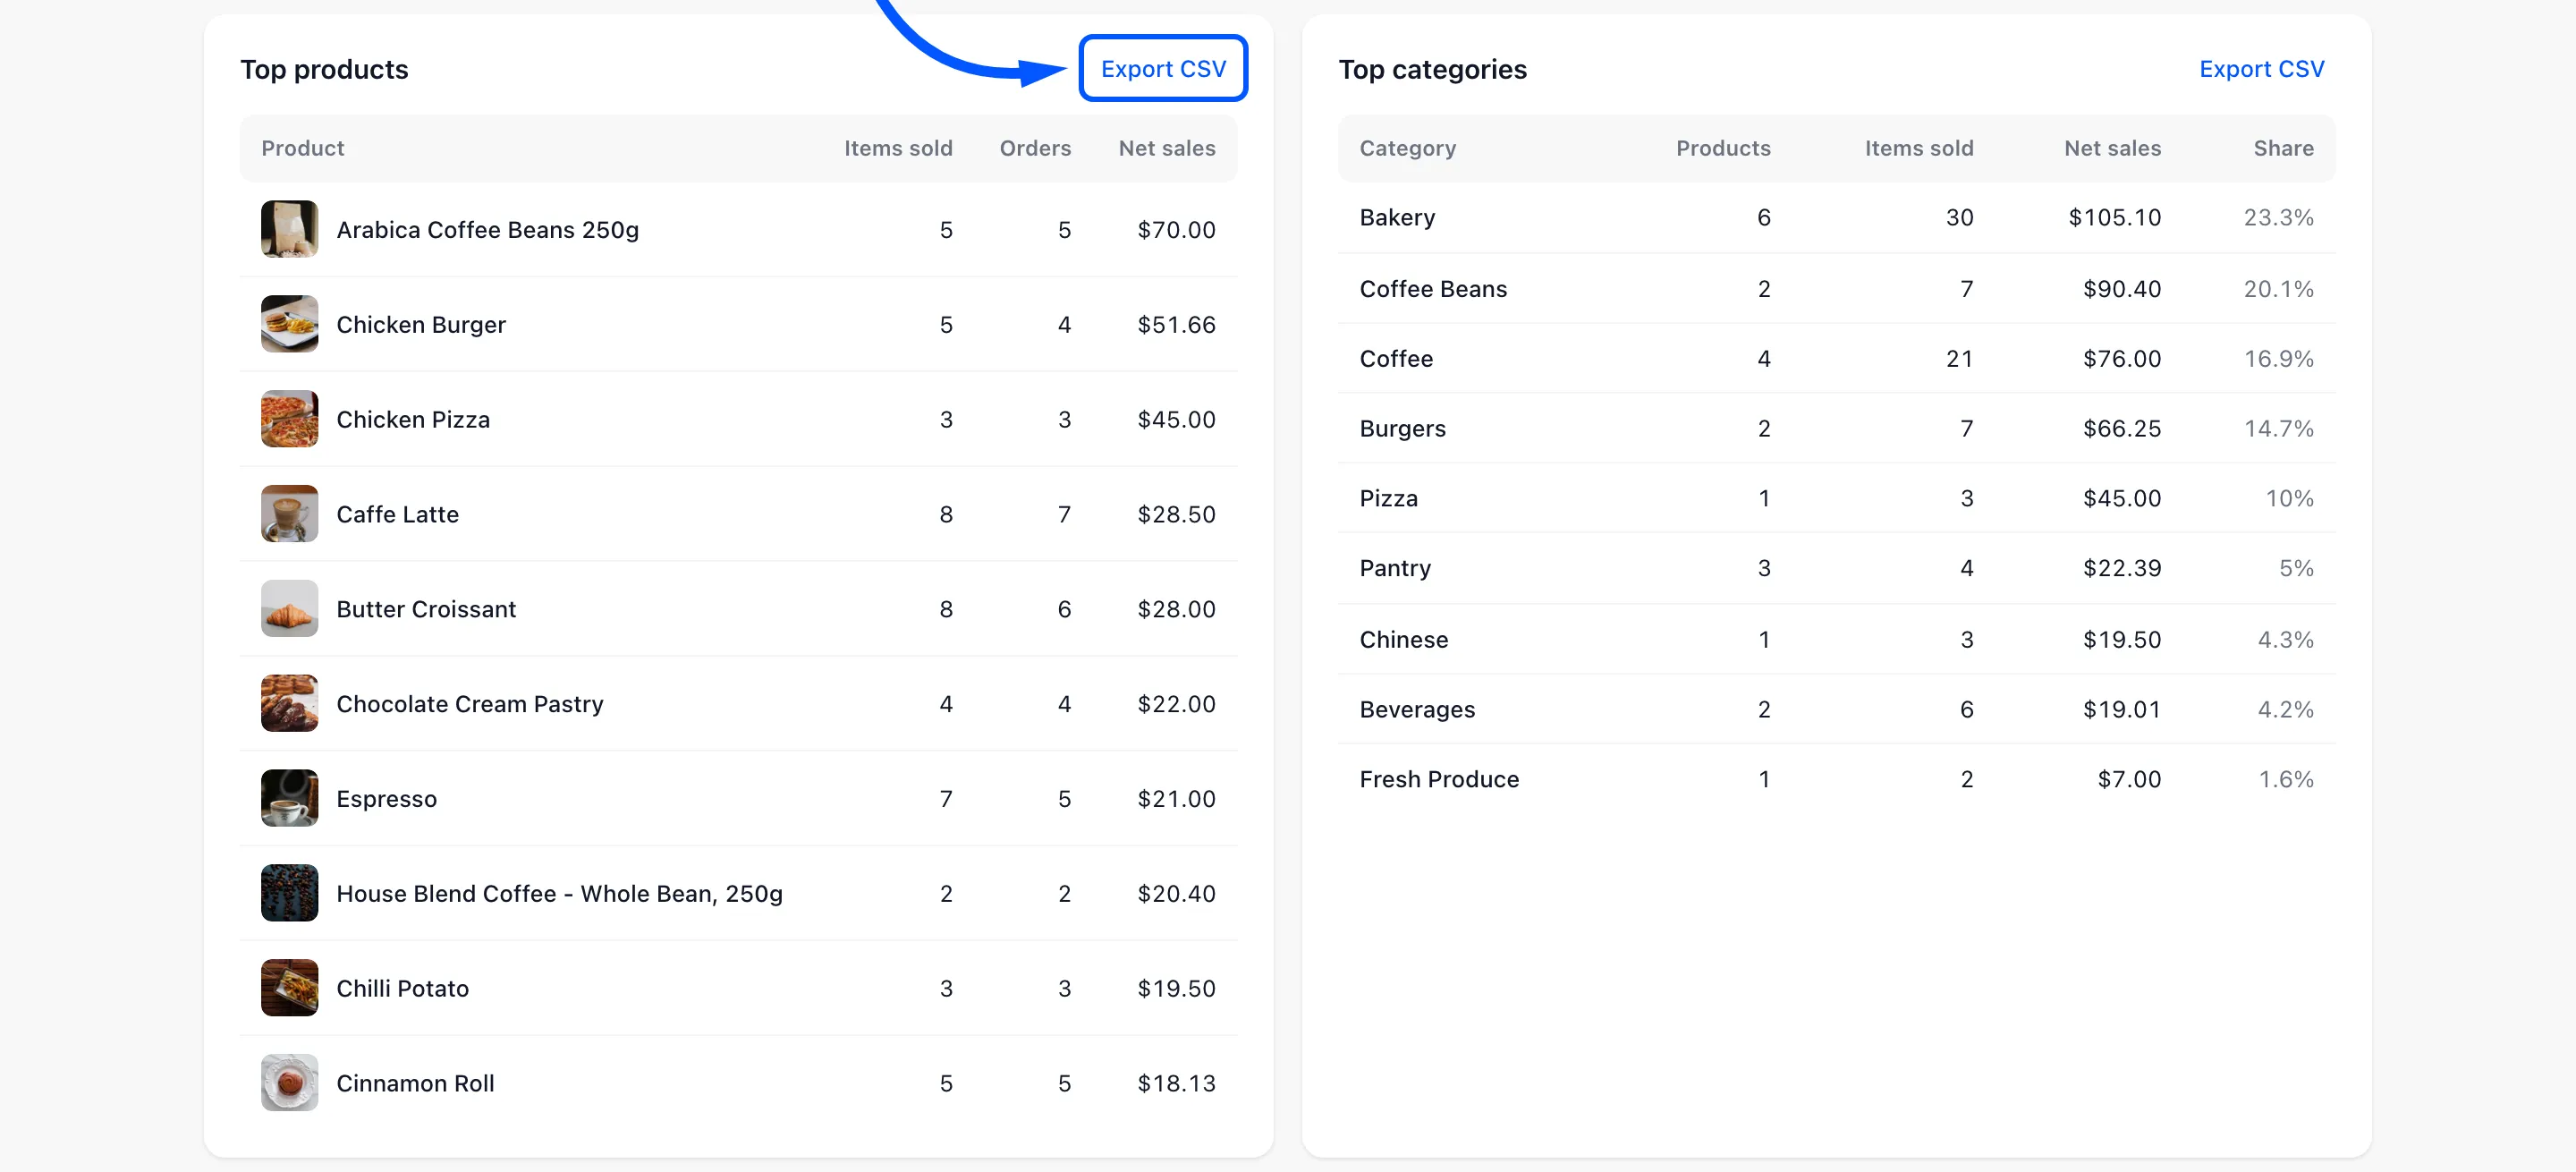
Task: Click Export CSV for Top products
Action: pos(1163,69)
